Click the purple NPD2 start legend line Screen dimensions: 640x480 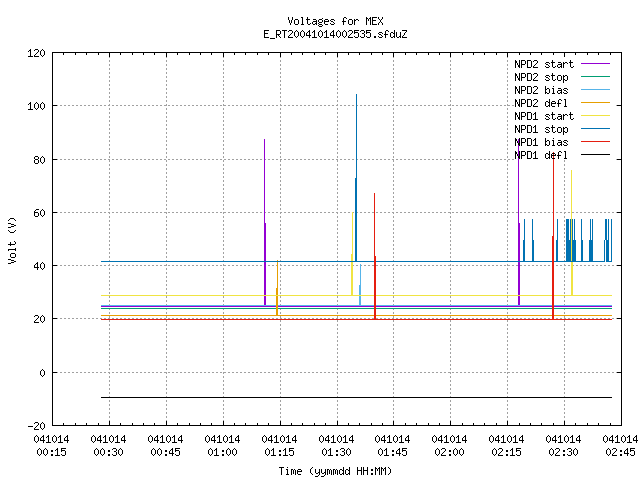596,64
